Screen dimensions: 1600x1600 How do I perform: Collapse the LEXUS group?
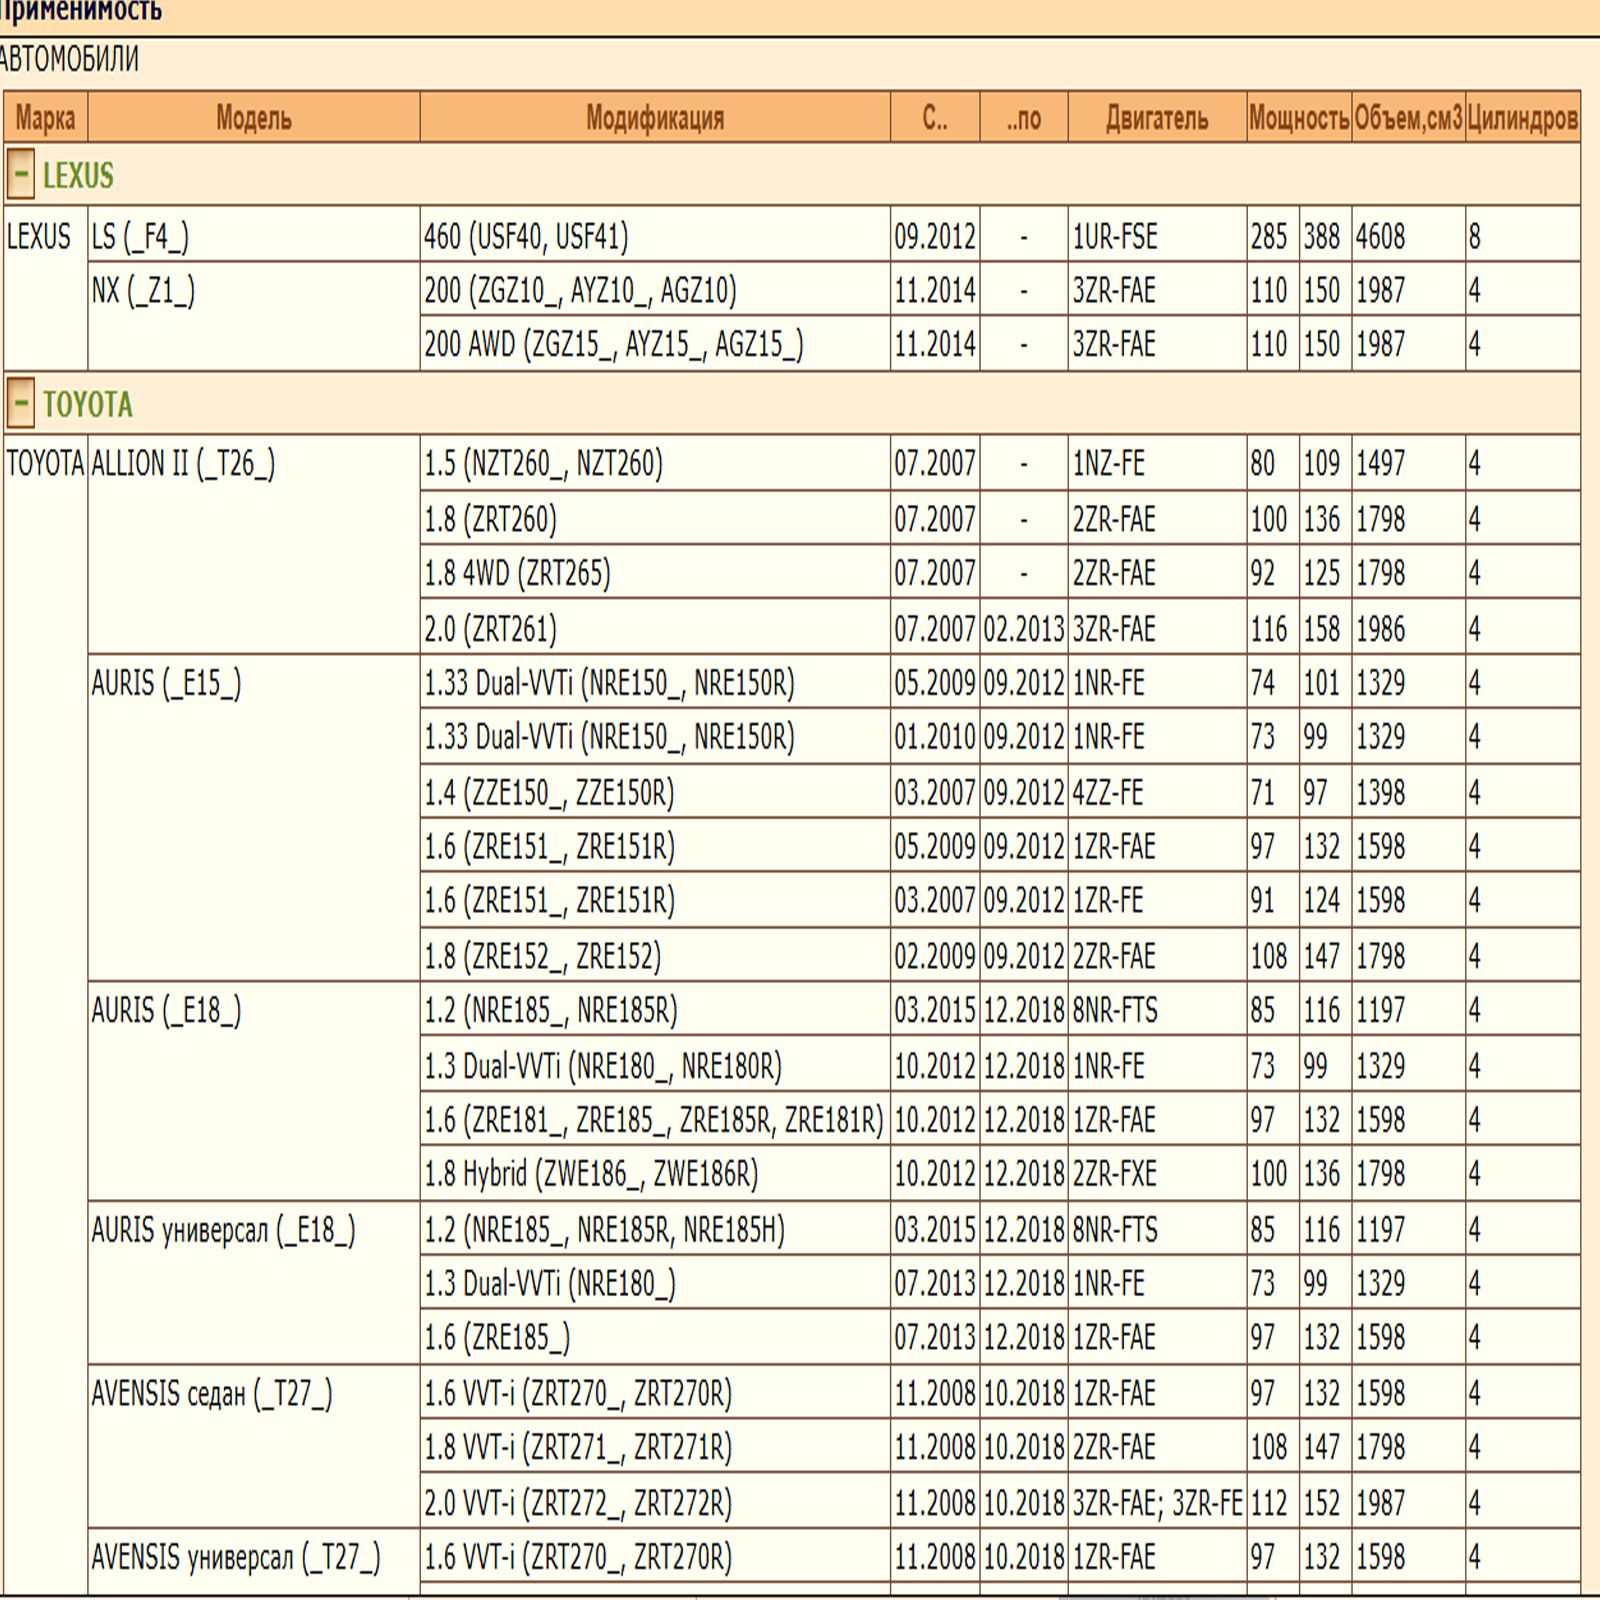click(x=21, y=174)
